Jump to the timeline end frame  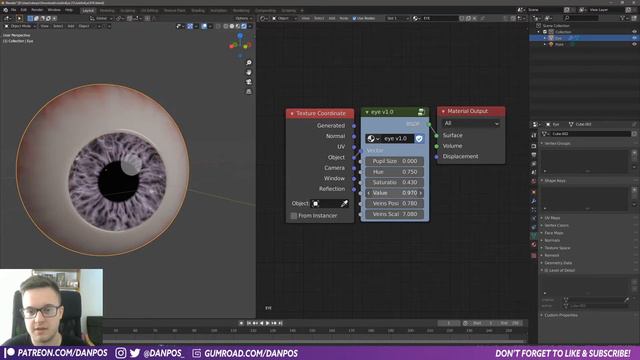280,323
